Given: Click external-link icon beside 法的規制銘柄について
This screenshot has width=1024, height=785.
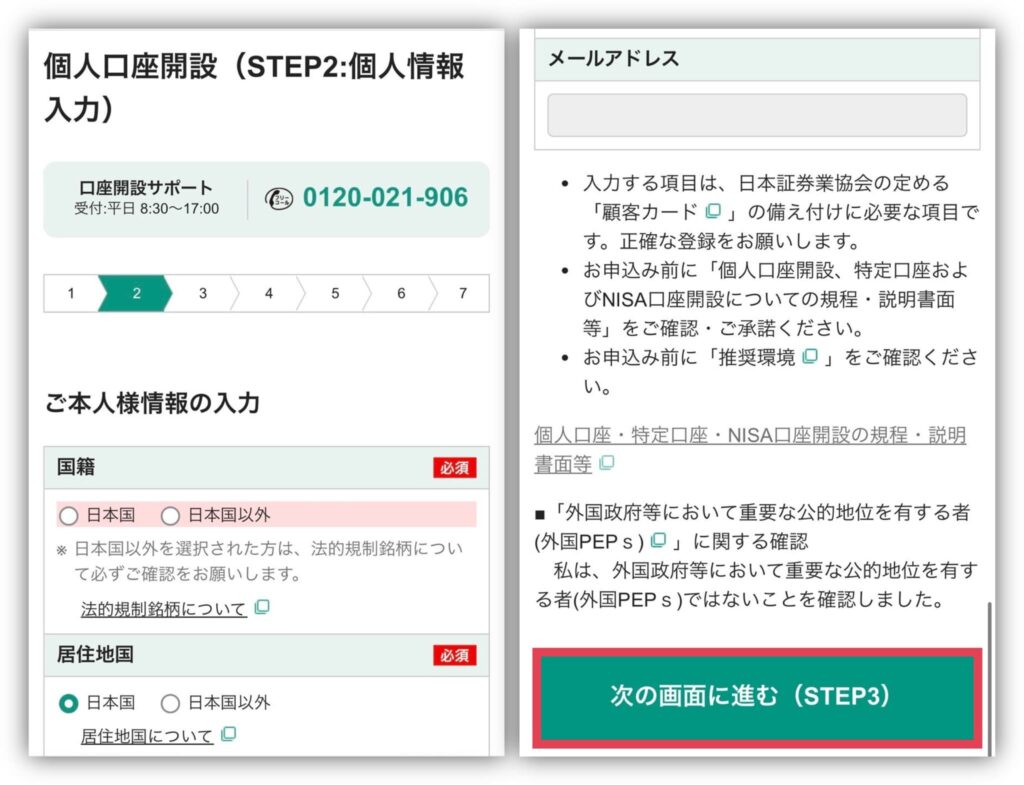Looking at the screenshot, I should pos(262,607).
